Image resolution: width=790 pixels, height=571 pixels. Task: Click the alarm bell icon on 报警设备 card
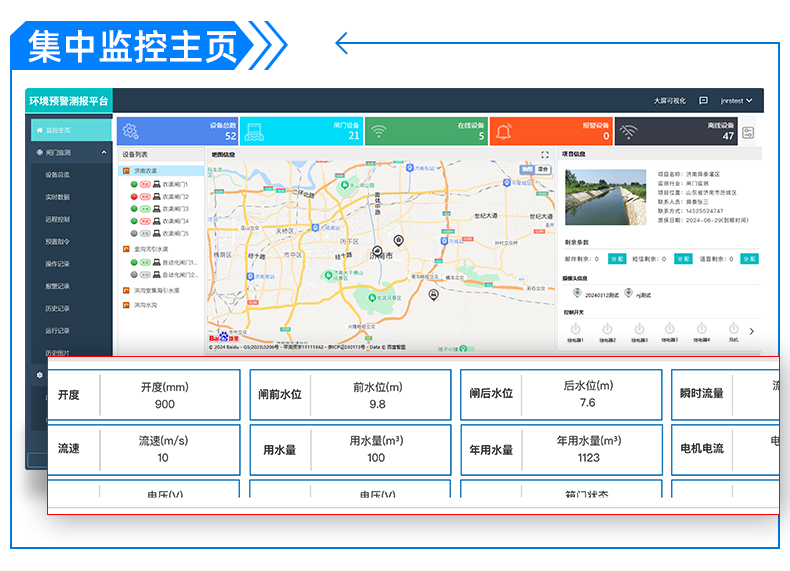(x=503, y=131)
